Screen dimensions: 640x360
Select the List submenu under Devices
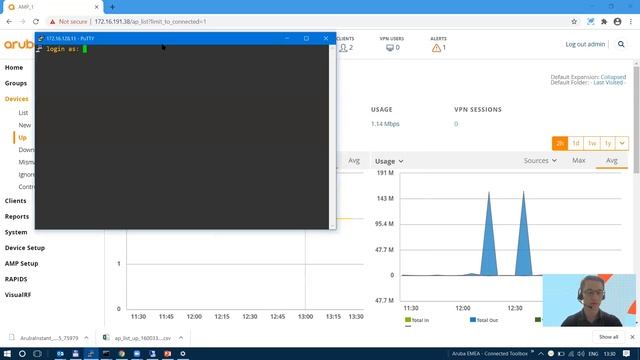(x=23, y=113)
